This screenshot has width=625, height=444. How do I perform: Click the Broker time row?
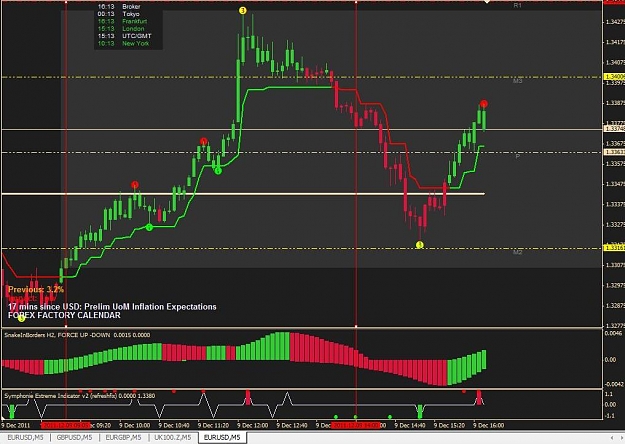(x=119, y=6)
